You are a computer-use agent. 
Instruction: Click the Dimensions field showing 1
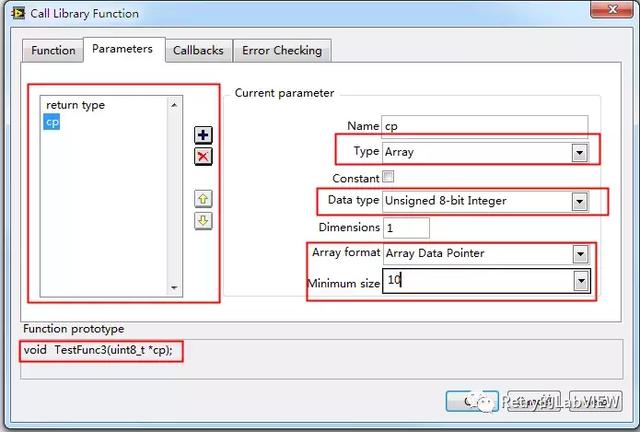[406, 227]
